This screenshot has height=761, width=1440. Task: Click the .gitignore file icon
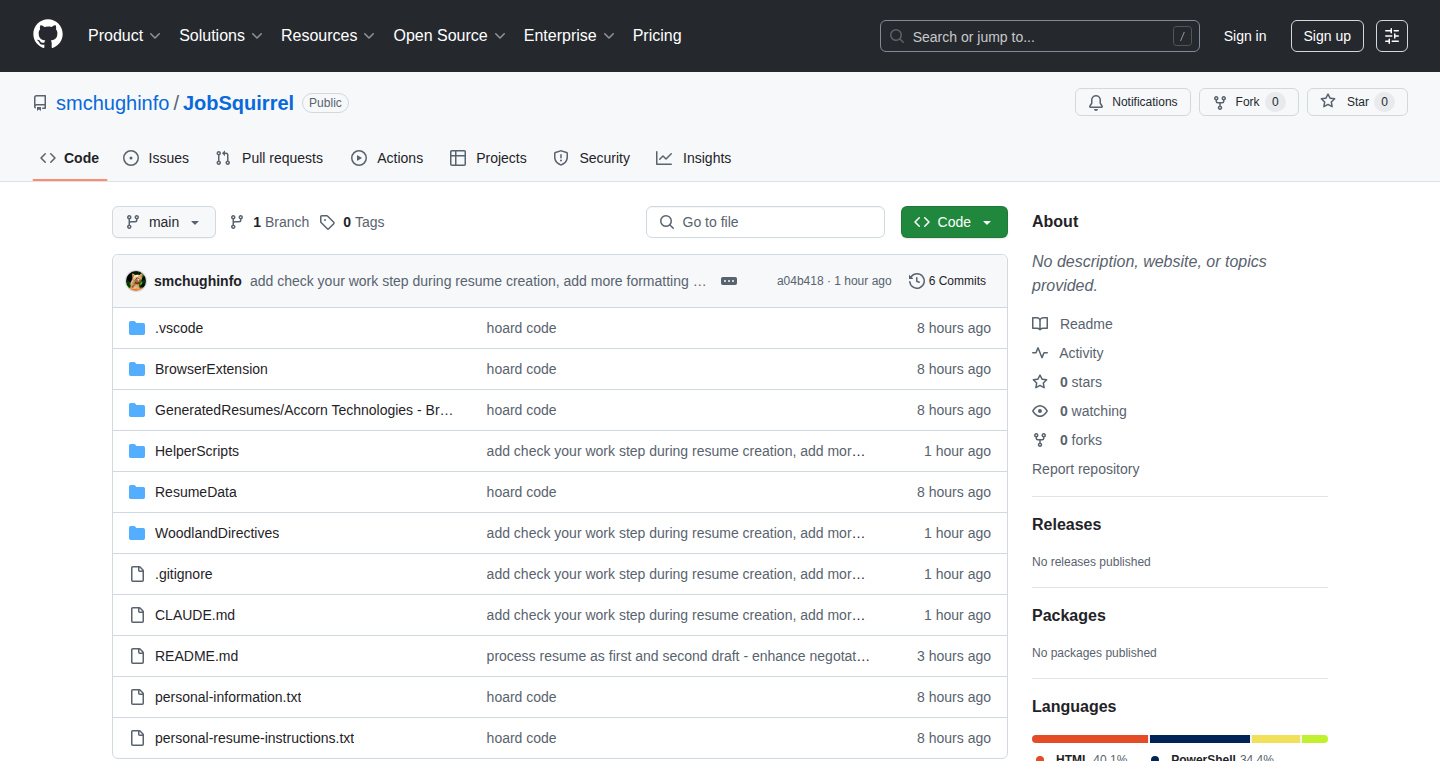pyautogui.click(x=137, y=574)
